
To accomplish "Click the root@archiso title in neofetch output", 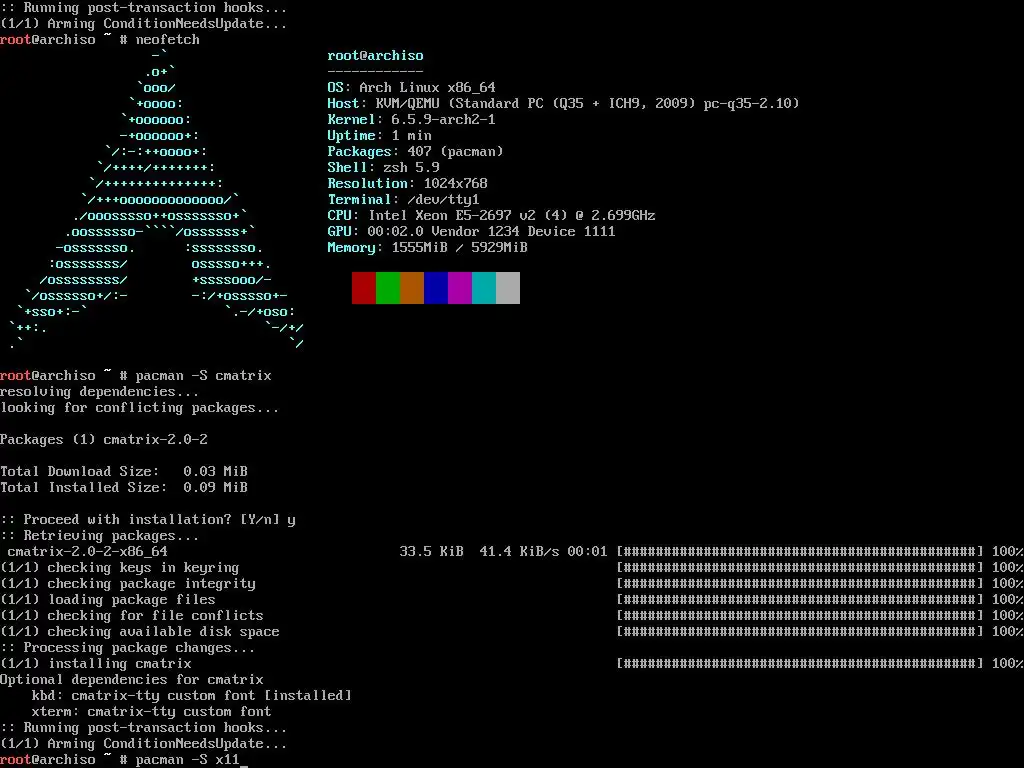I will point(376,56).
